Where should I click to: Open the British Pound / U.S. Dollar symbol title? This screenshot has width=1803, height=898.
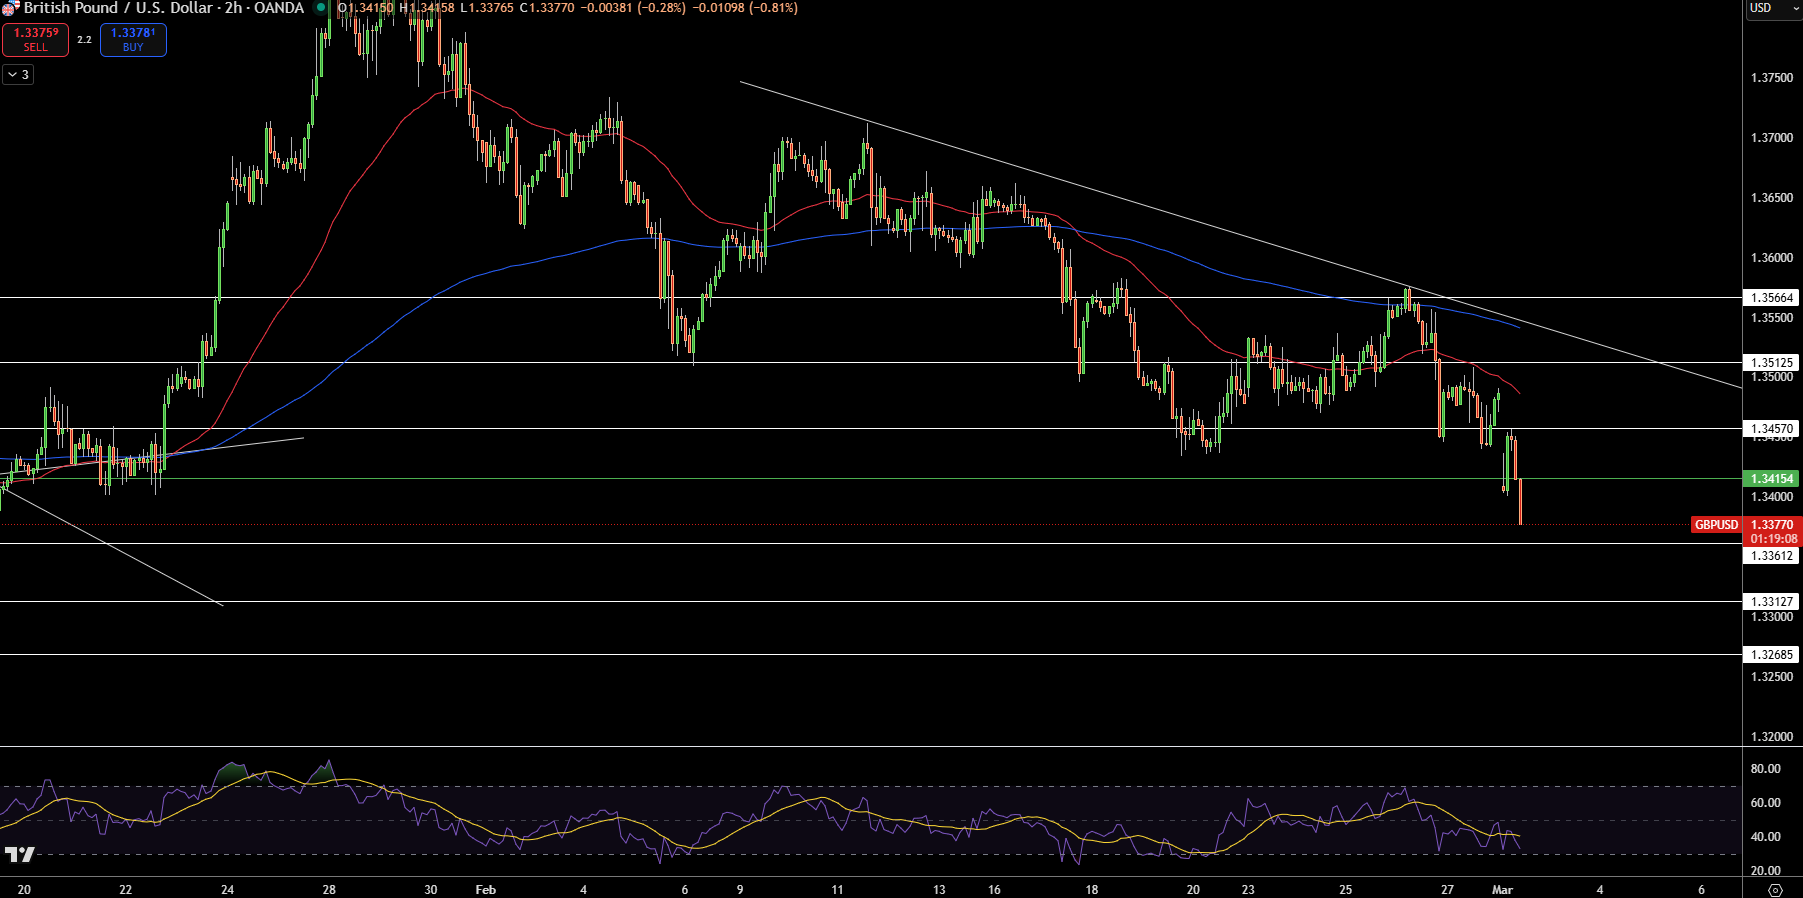click(x=164, y=8)
